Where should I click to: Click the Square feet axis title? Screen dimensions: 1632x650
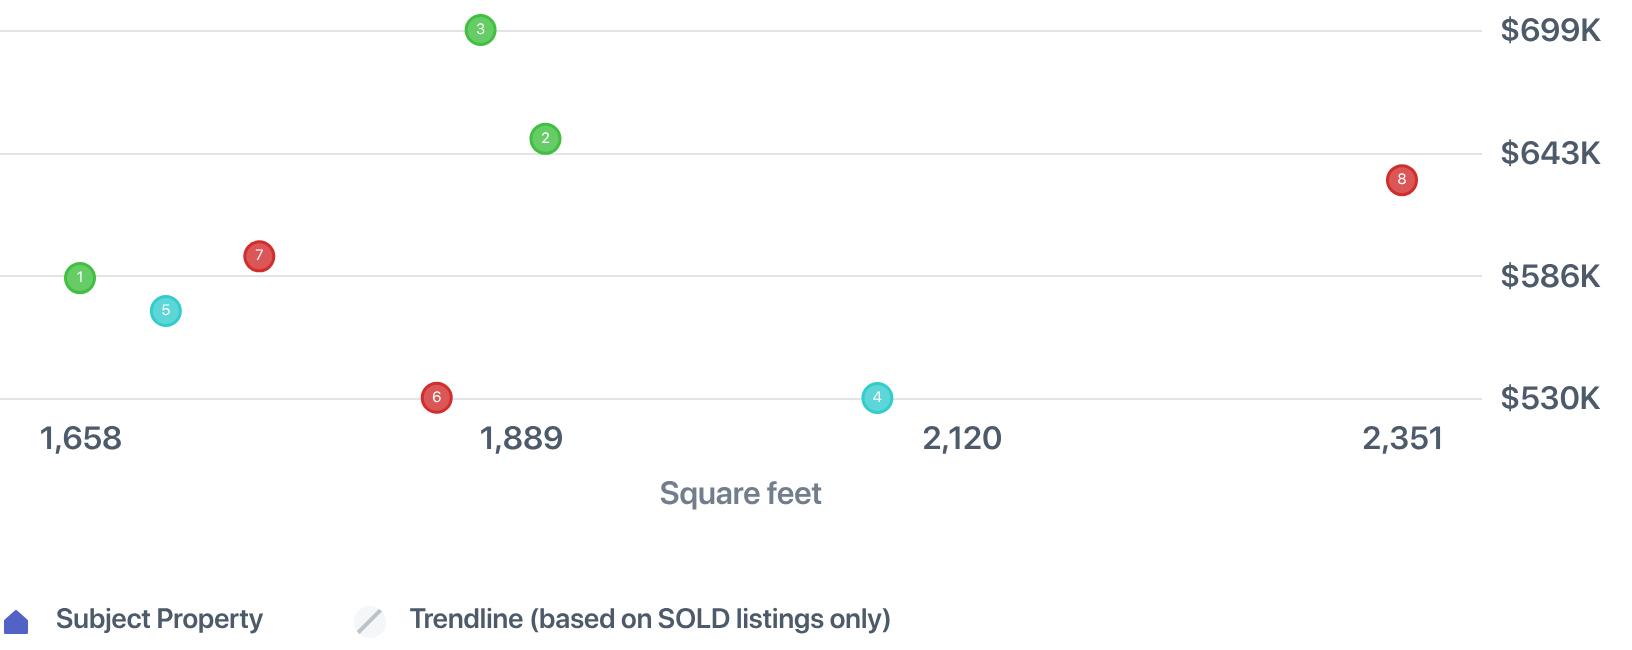point(740,493)
